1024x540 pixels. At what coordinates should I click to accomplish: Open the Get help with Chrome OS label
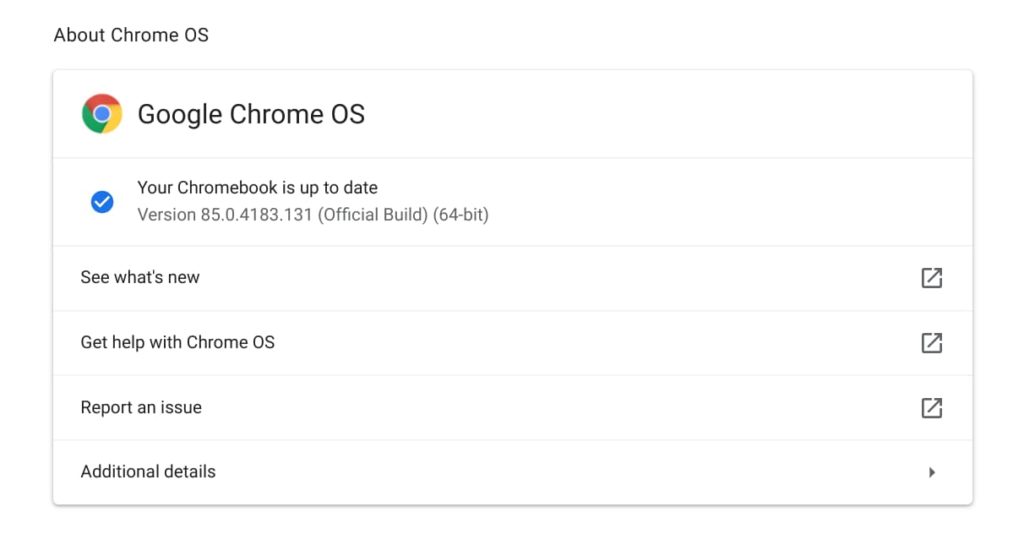tap(178, 342)
